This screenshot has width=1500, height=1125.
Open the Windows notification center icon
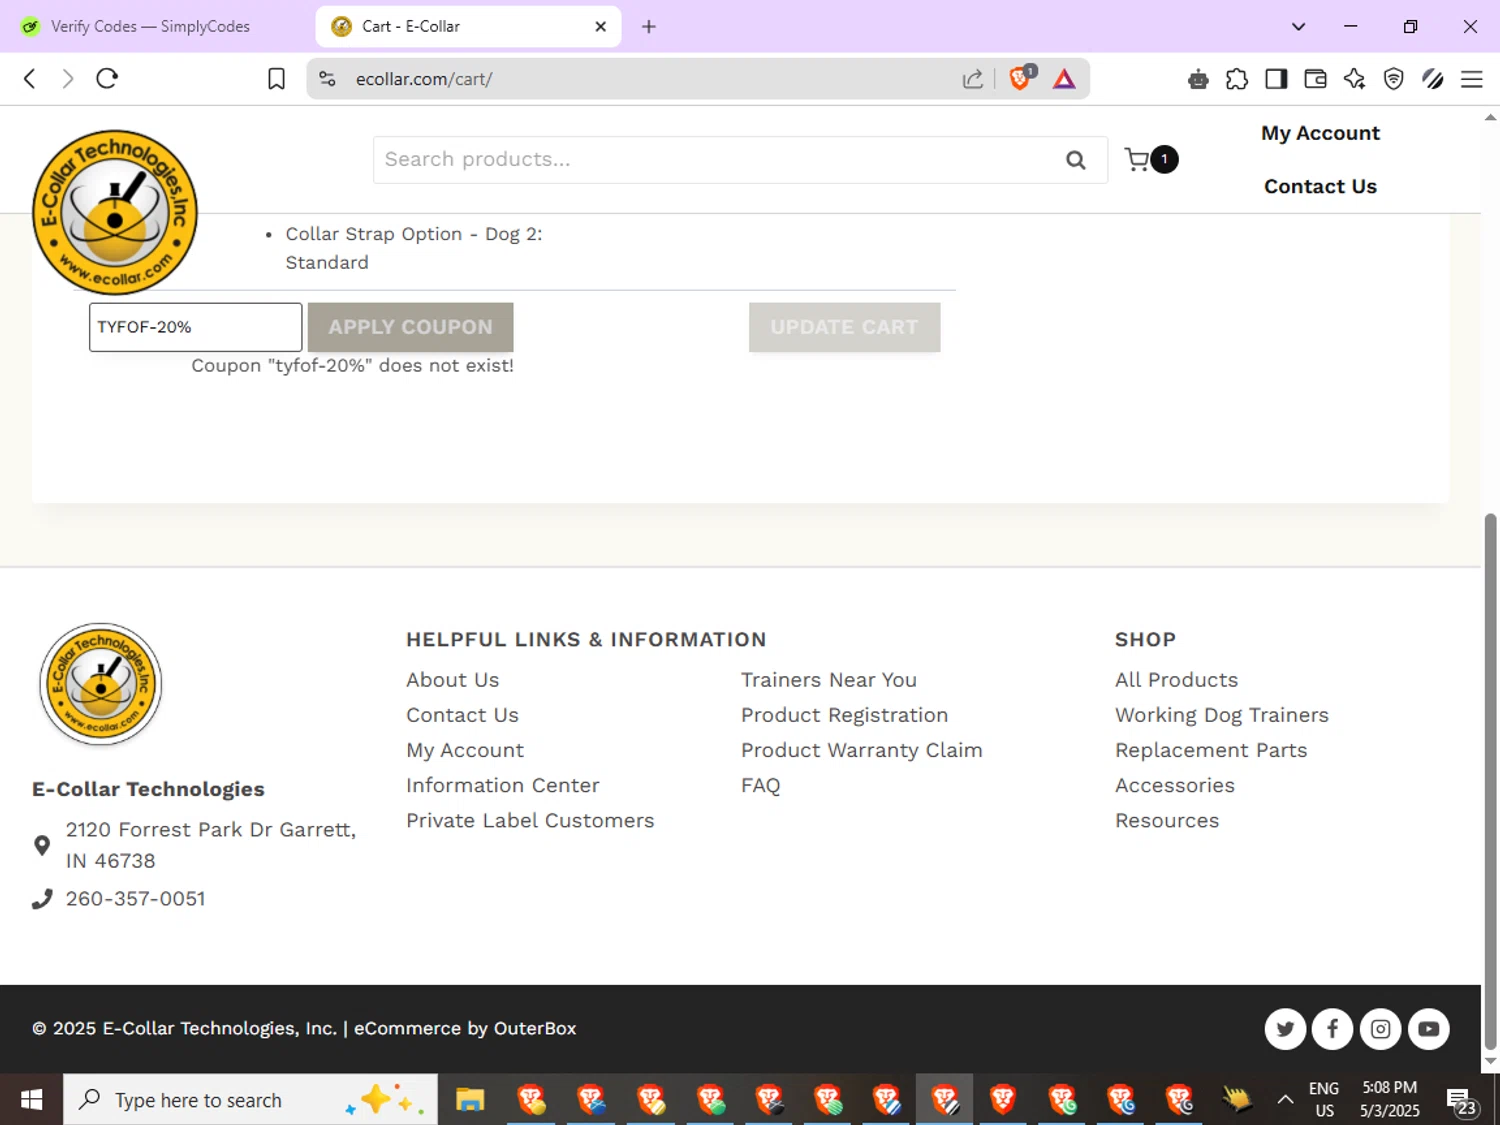point(1461,1101)
